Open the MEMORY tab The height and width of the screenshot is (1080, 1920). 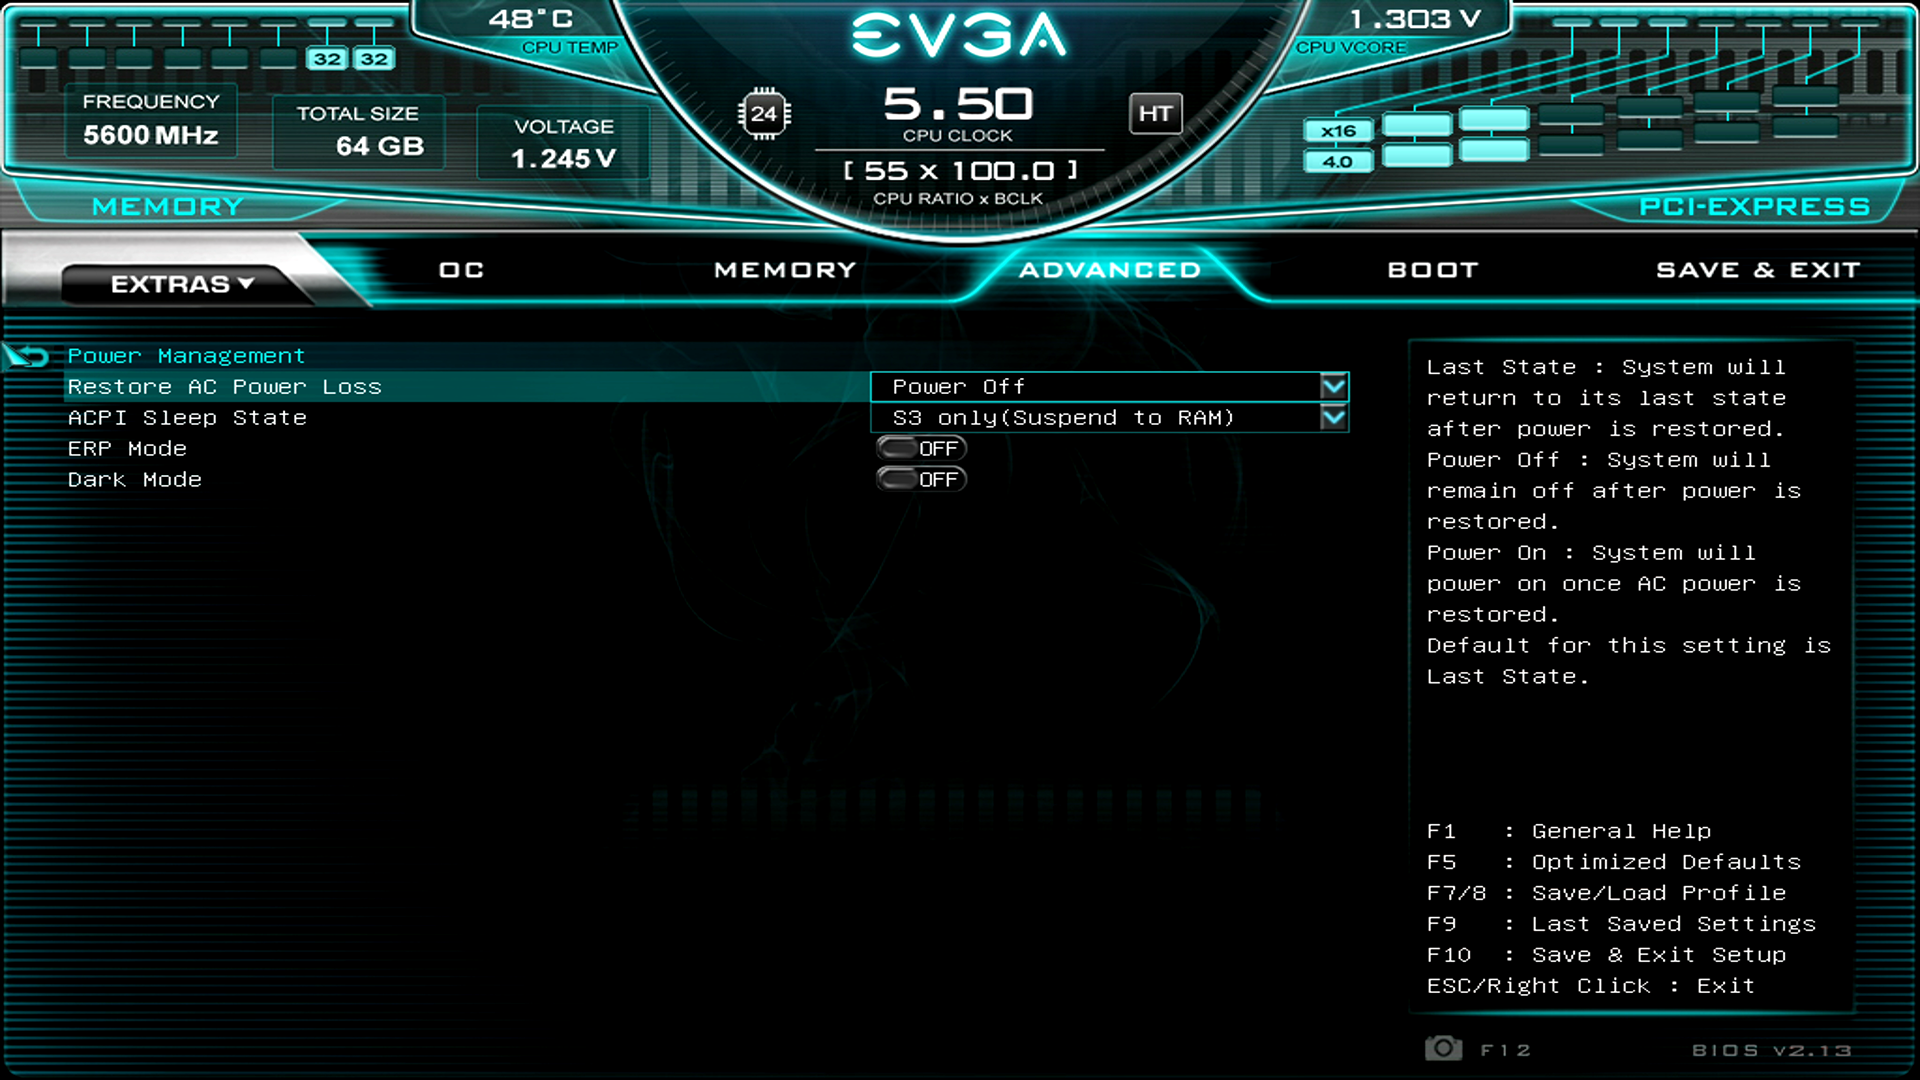coord(784,269)
